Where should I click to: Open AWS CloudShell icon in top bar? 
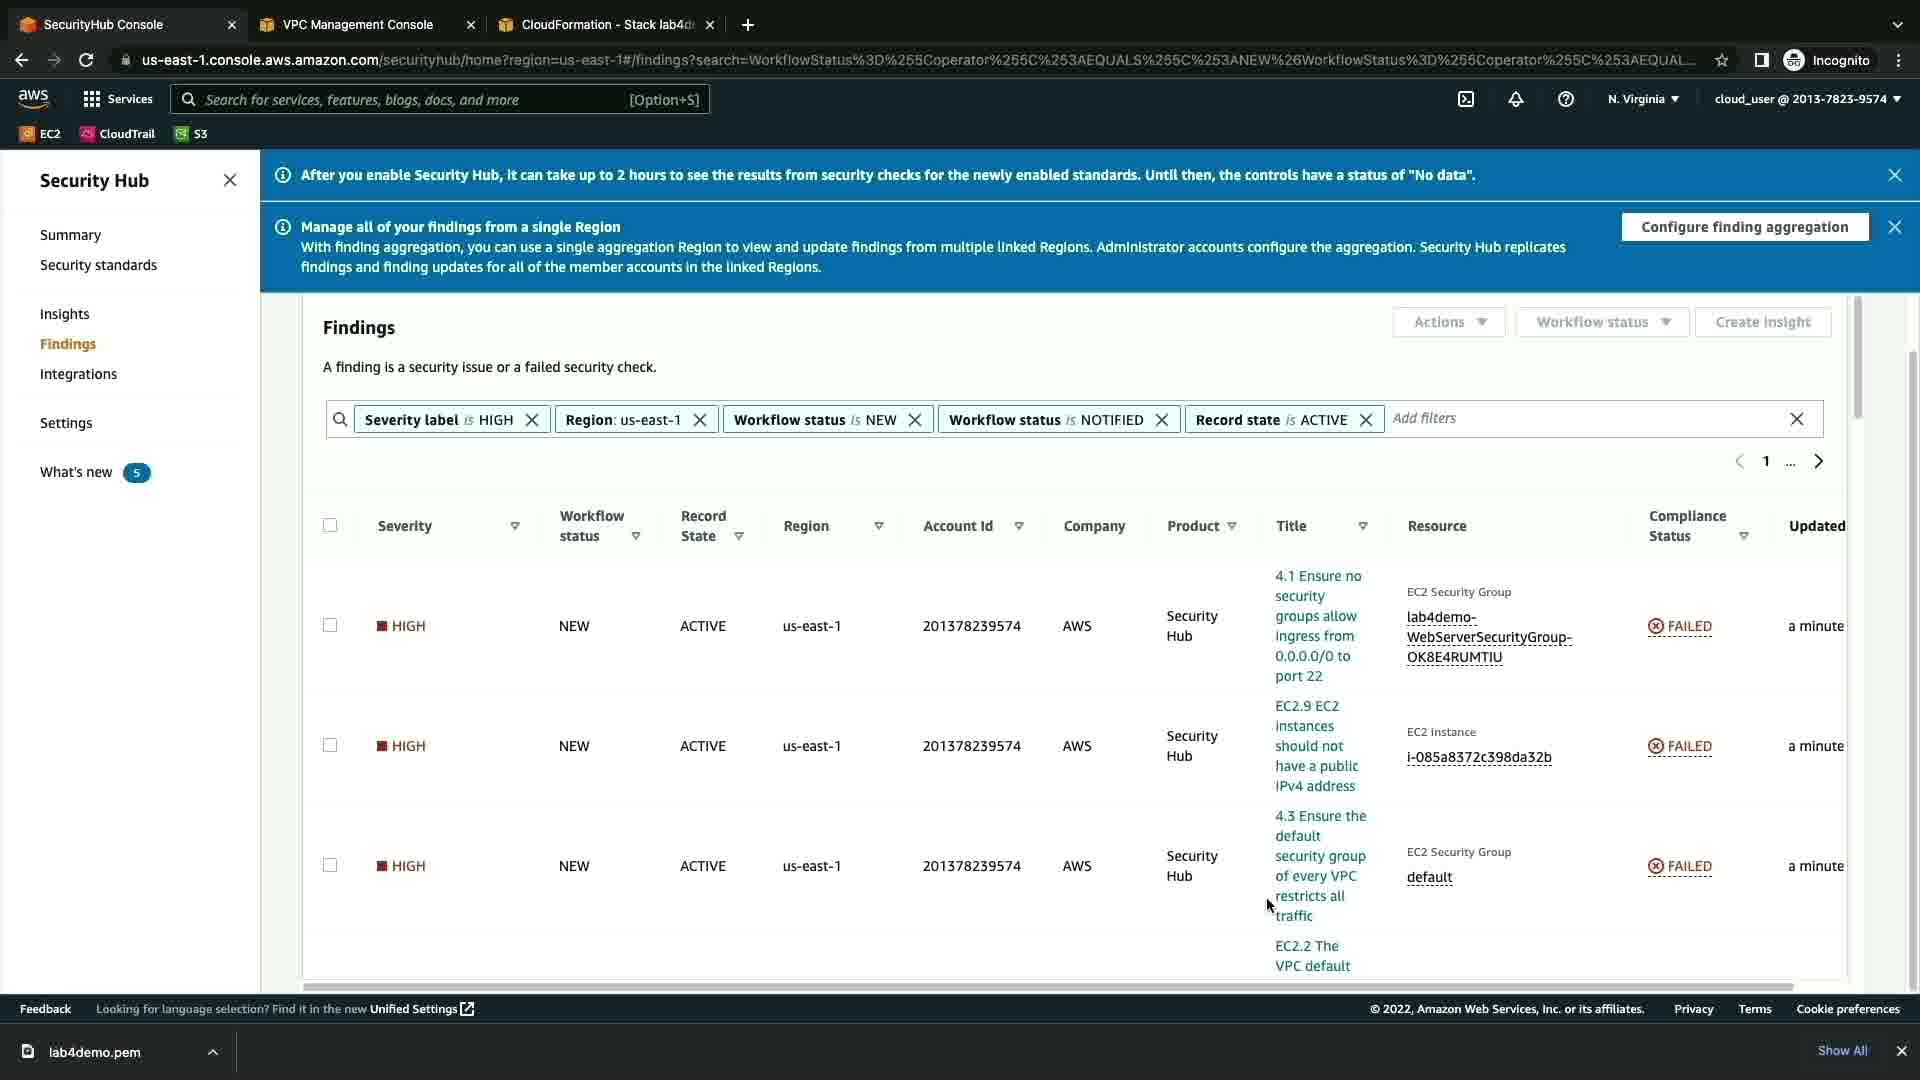click(1466, 99)
